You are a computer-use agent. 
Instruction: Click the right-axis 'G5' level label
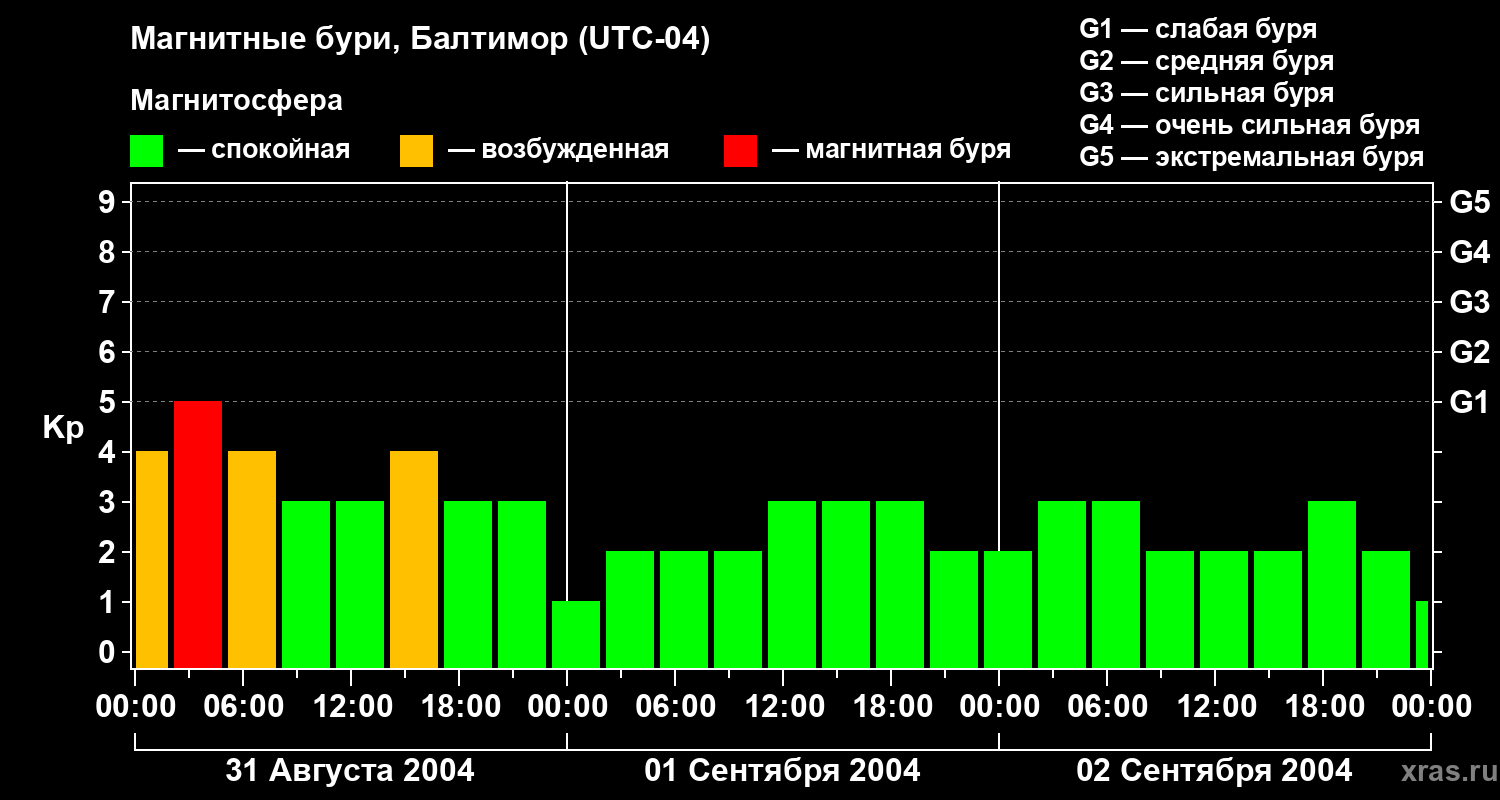1469,203
